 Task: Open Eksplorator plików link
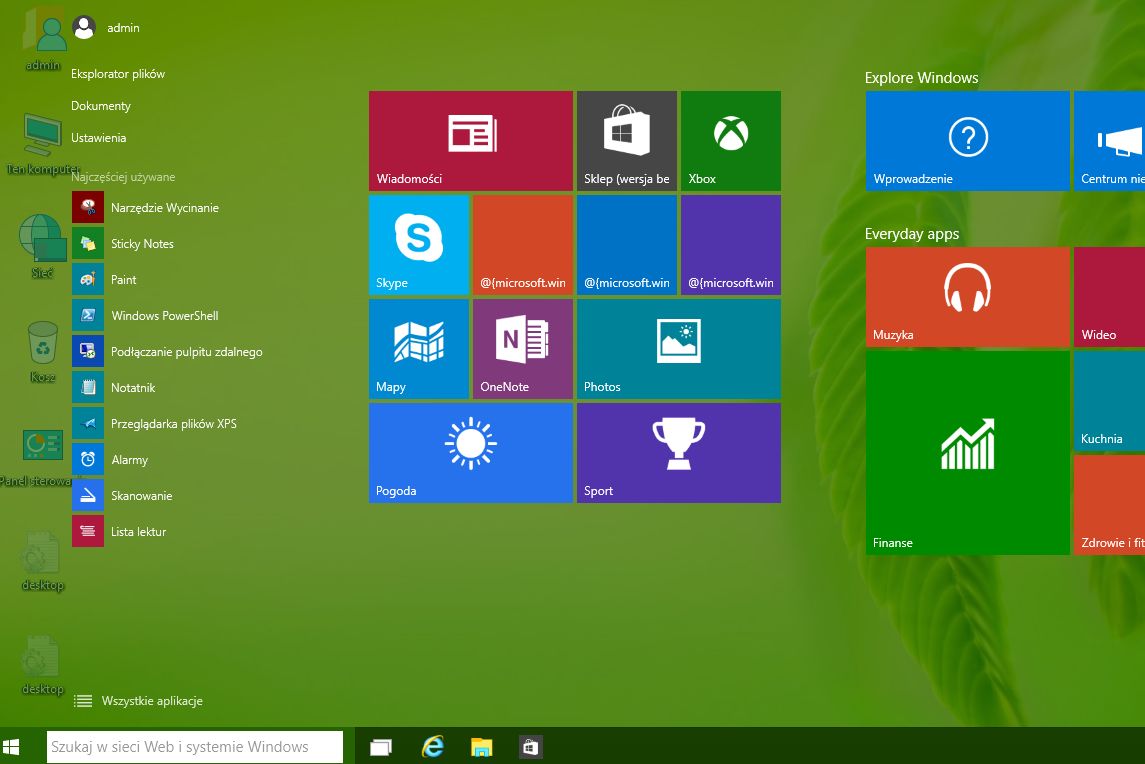118,74
